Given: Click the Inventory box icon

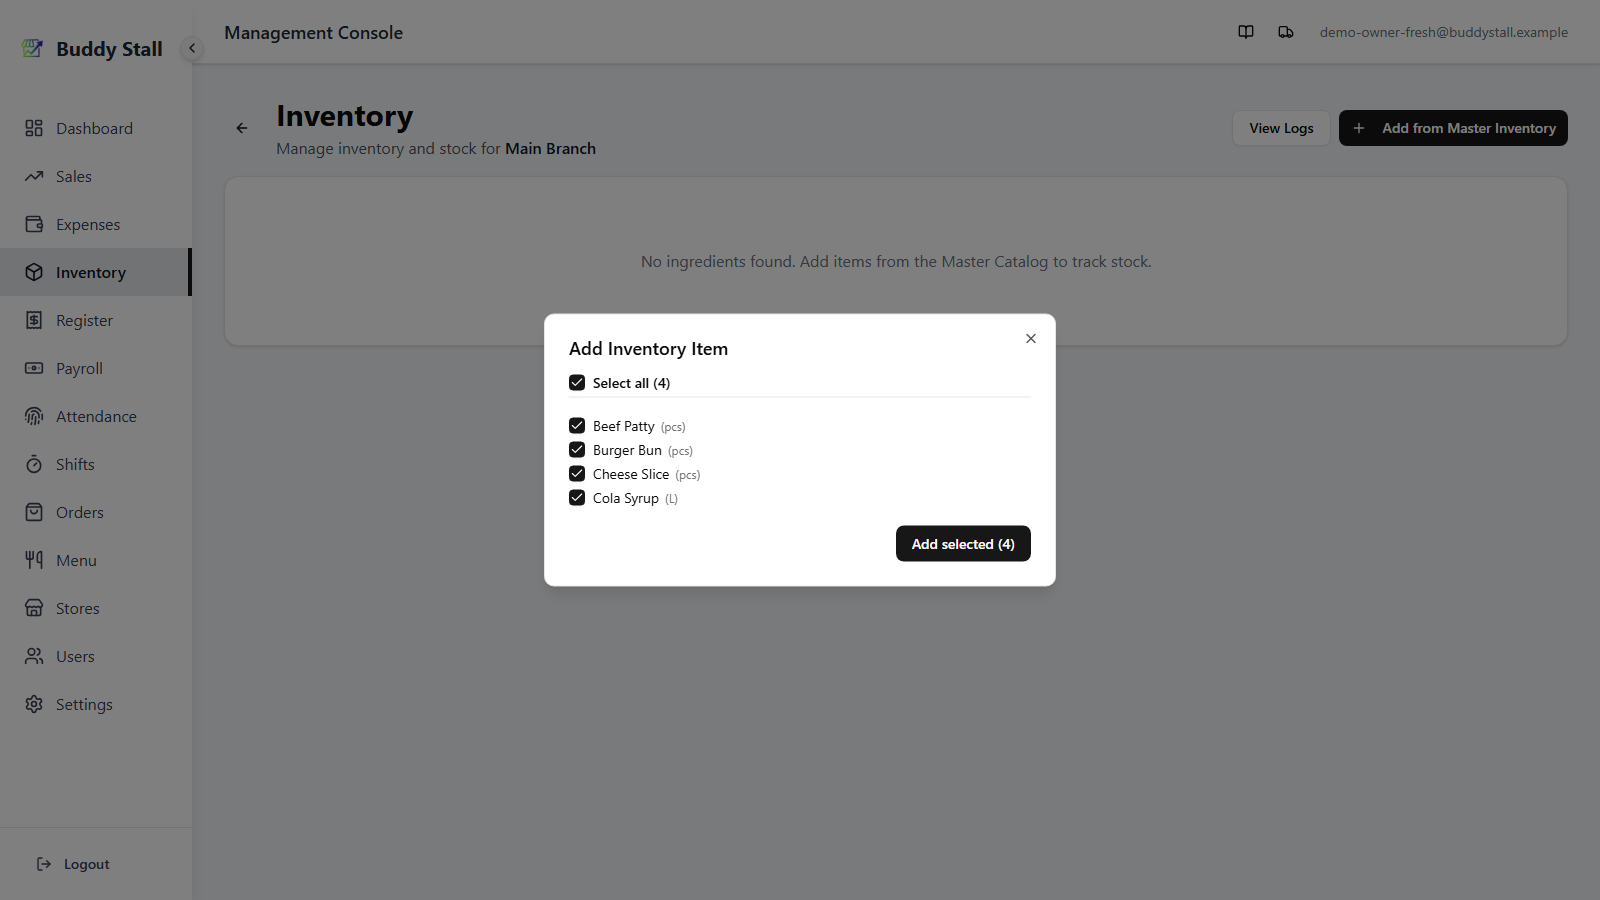Looking at the screenshot, I should click(x=34, y=272).
